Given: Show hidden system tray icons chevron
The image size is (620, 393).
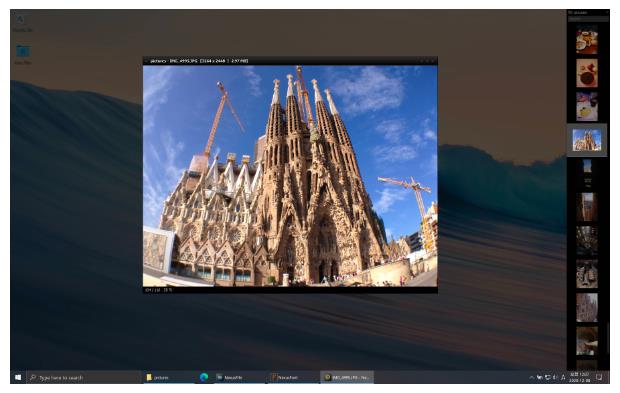Looking at the screenshot, I should (x=531, y=378).
